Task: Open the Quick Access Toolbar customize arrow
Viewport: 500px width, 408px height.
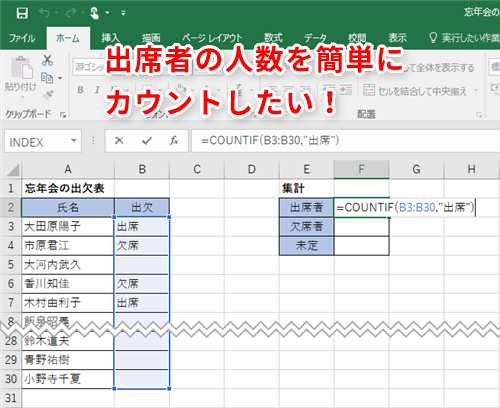Action: [x=123, y=13]
